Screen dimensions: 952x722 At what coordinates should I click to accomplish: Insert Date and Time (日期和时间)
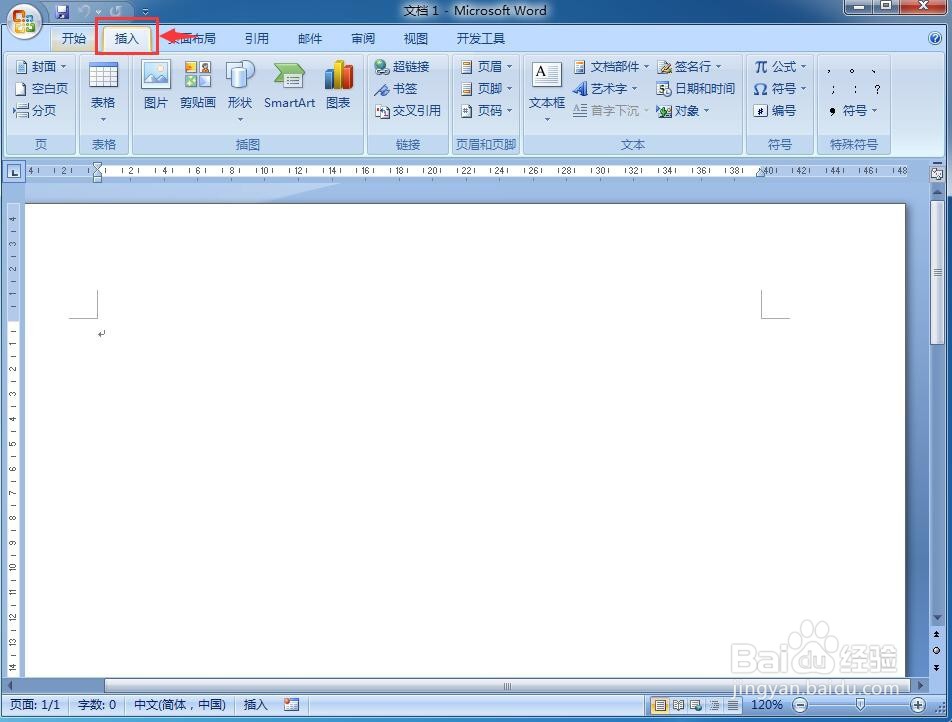696,89
